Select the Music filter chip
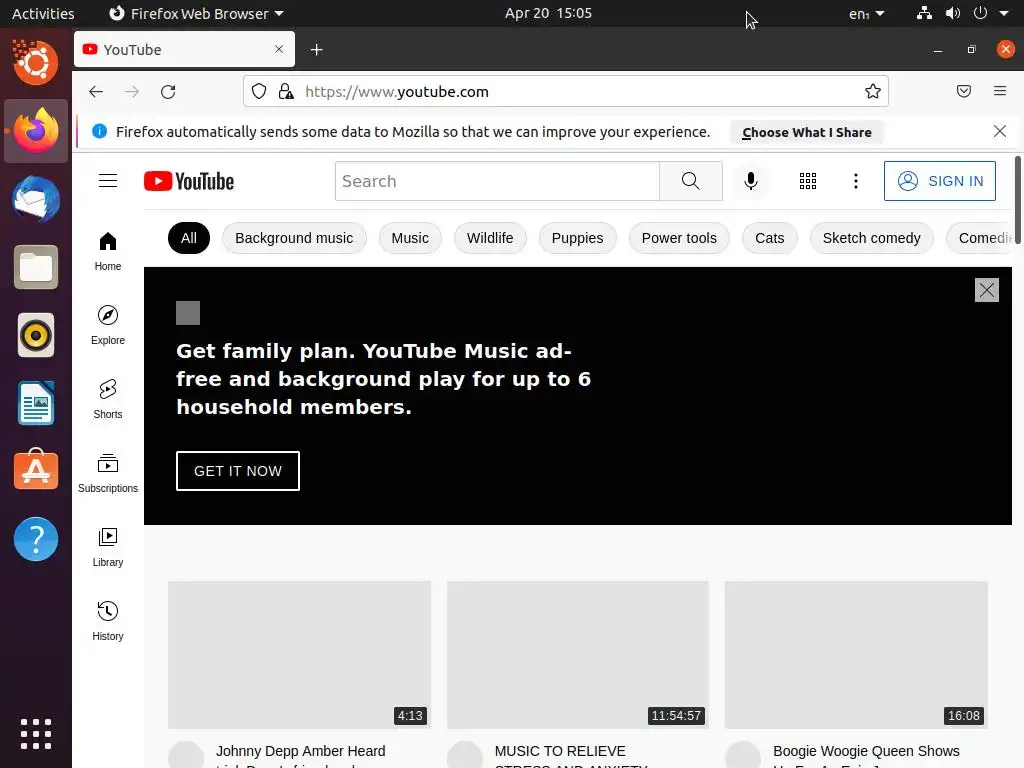Image resolution: width=1024 pixels, height=768 pixels. pos(410,238)
